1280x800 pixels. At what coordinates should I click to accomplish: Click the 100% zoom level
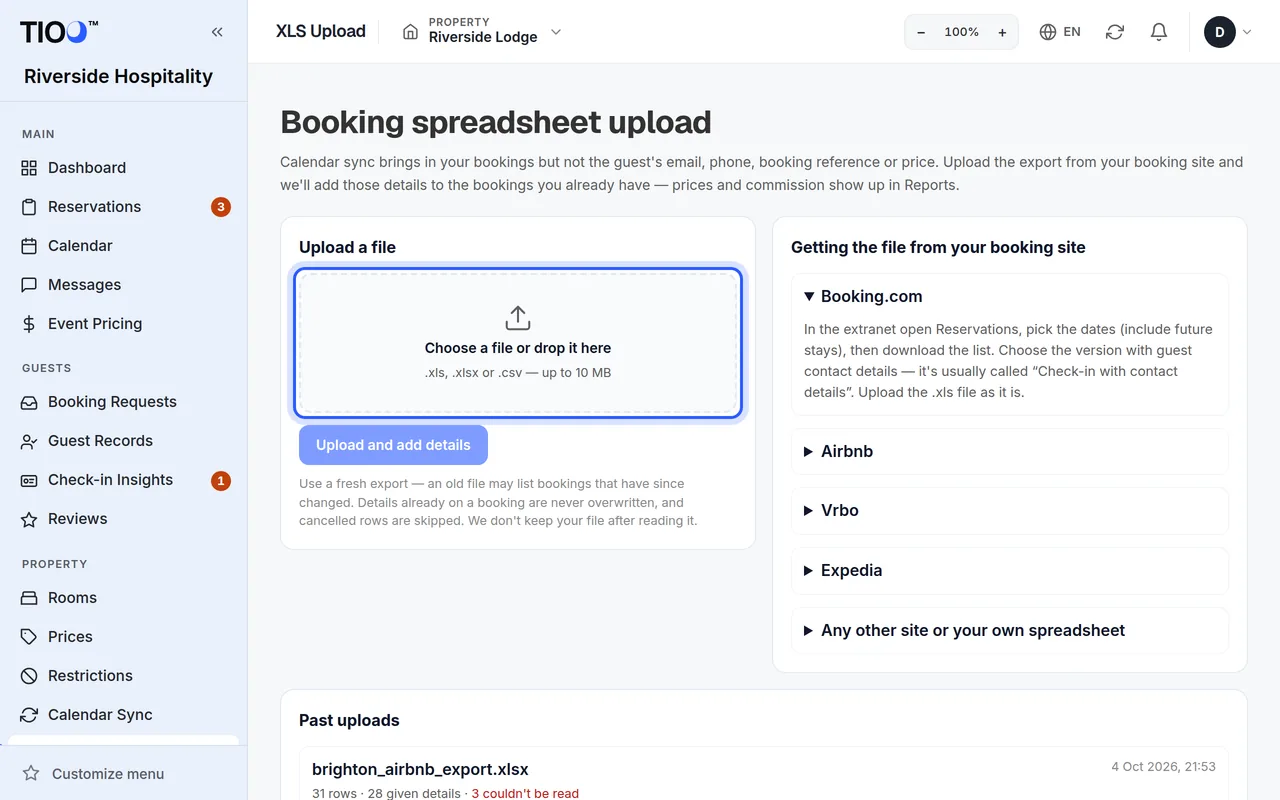962,32
